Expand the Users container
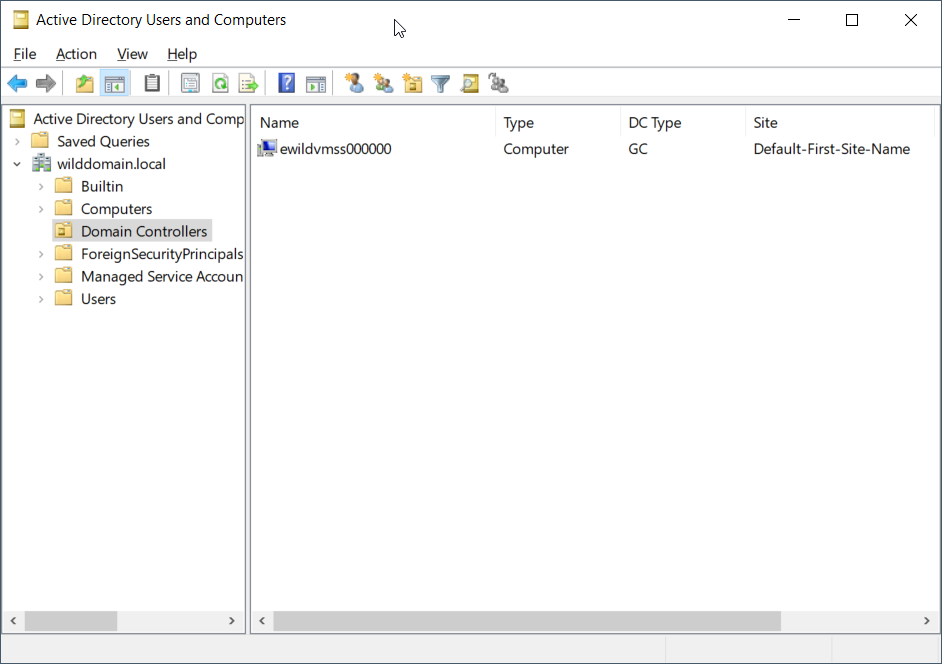This screenshot has height=664, width=942. point(41,299)
